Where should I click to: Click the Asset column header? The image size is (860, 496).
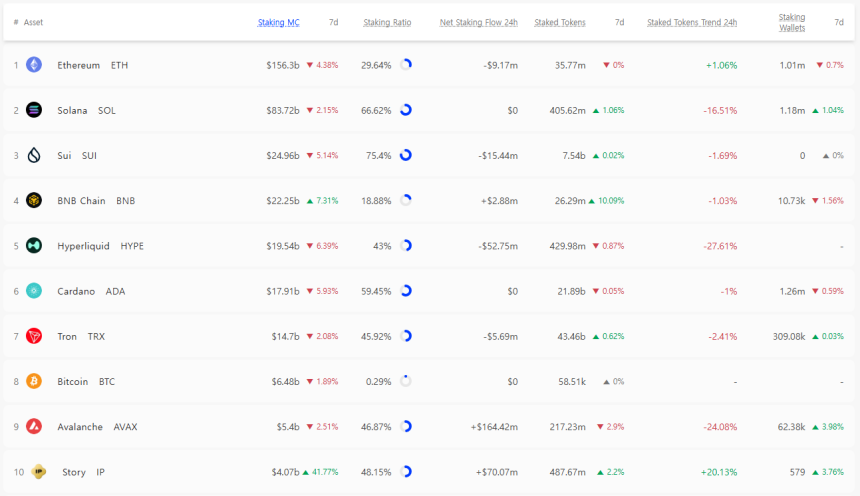point(33,22)
